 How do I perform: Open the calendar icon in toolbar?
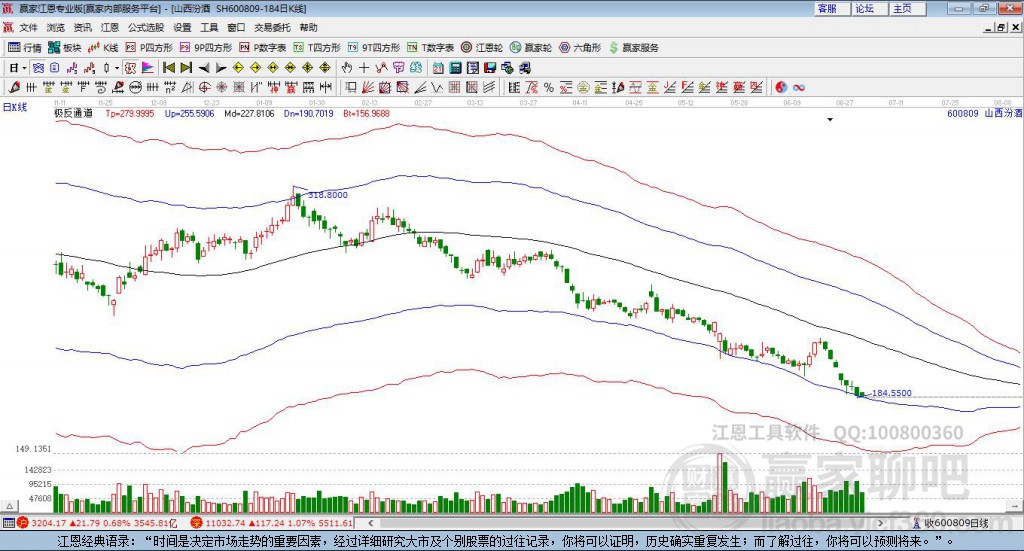(x=438, y=68)
